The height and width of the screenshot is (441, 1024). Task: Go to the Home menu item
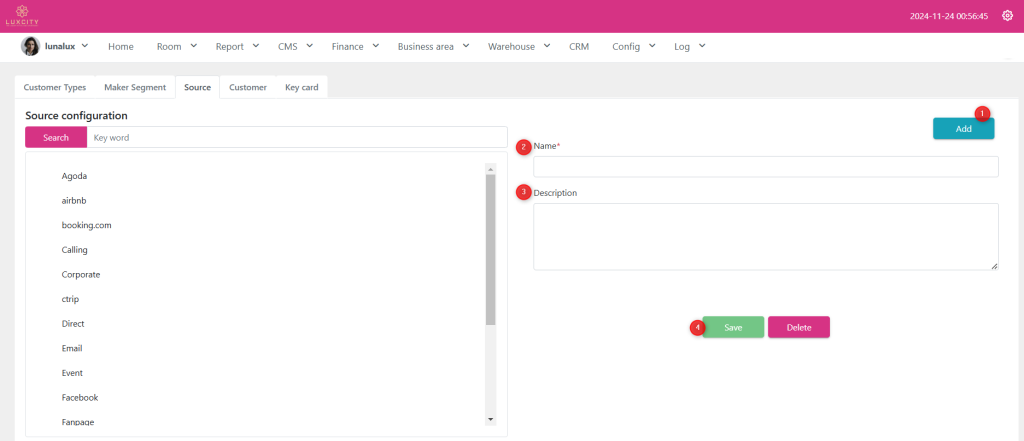click(120, 46)
